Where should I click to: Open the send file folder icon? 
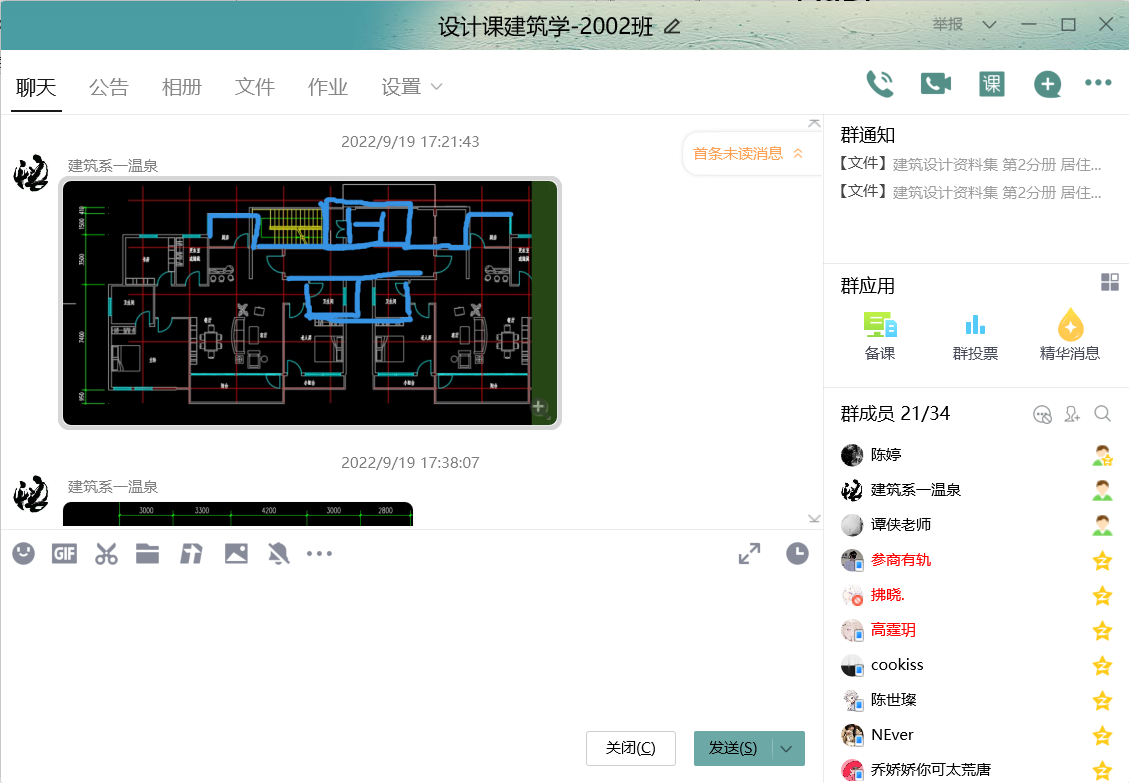(148, 553)
